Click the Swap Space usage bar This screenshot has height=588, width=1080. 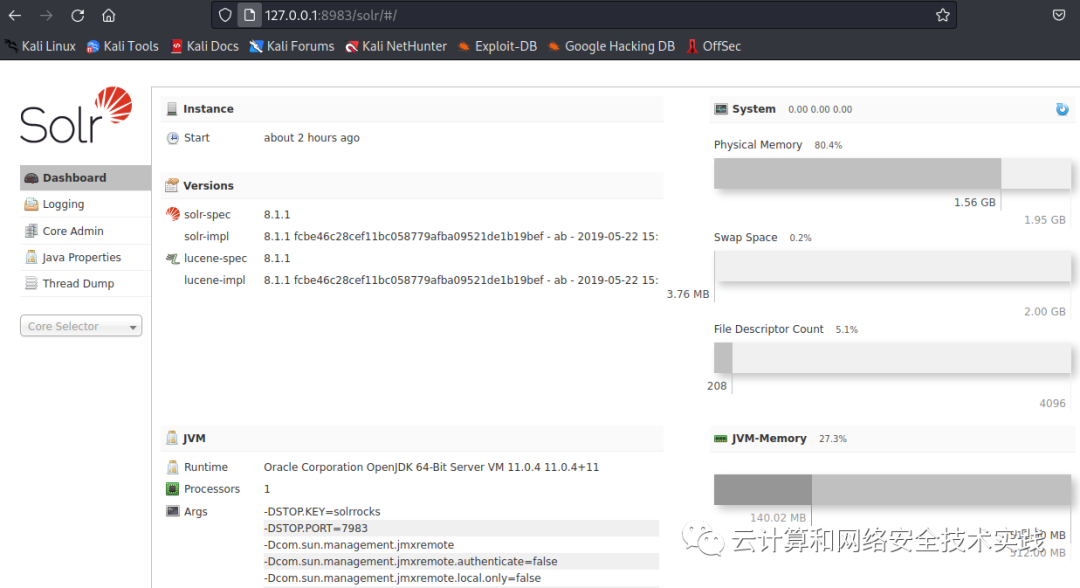[892, 266]
